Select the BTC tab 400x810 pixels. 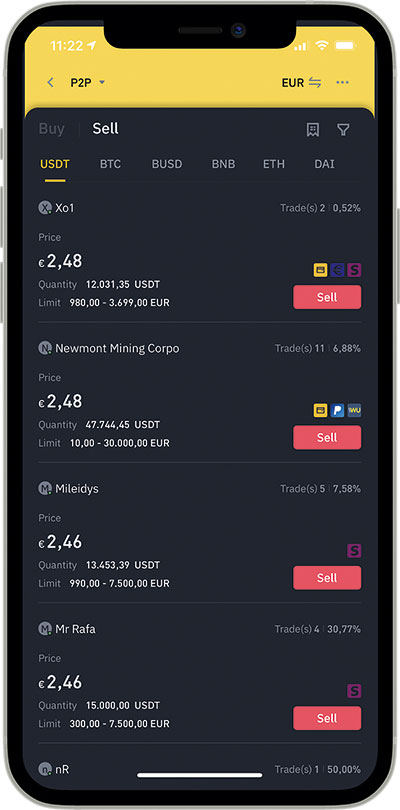110,164
